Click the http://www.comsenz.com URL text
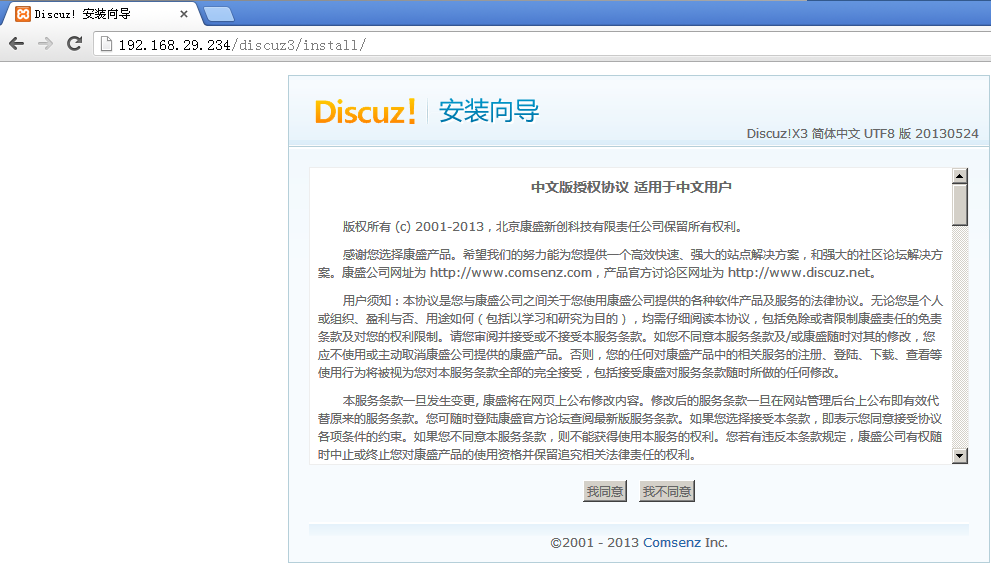Viewport: 991px width, 569px height. [x=511, y=273]
